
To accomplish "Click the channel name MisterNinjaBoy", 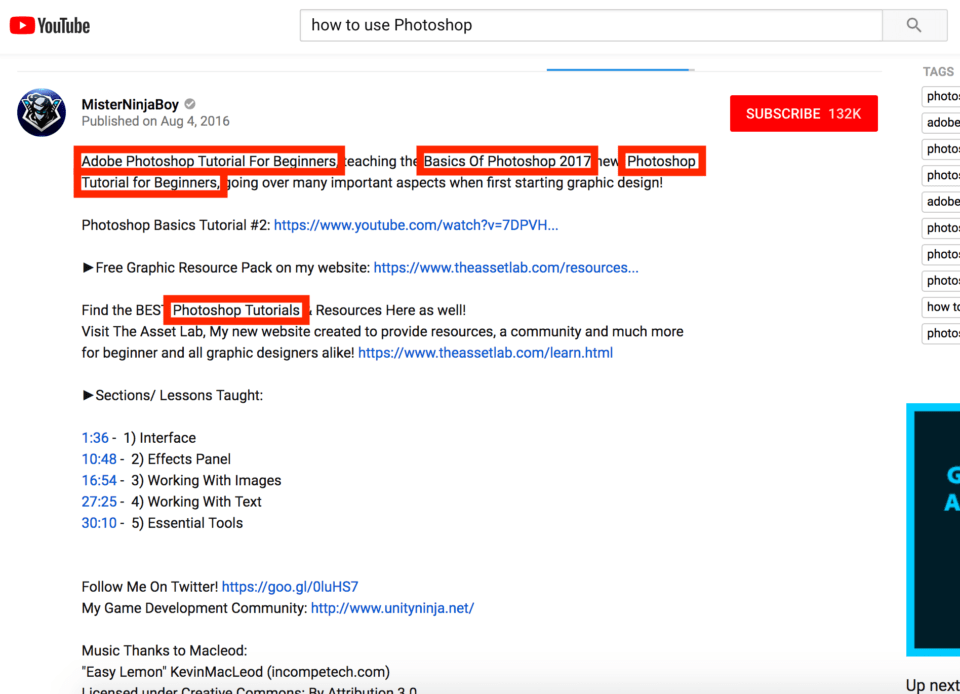I will [x=131, y=103].
